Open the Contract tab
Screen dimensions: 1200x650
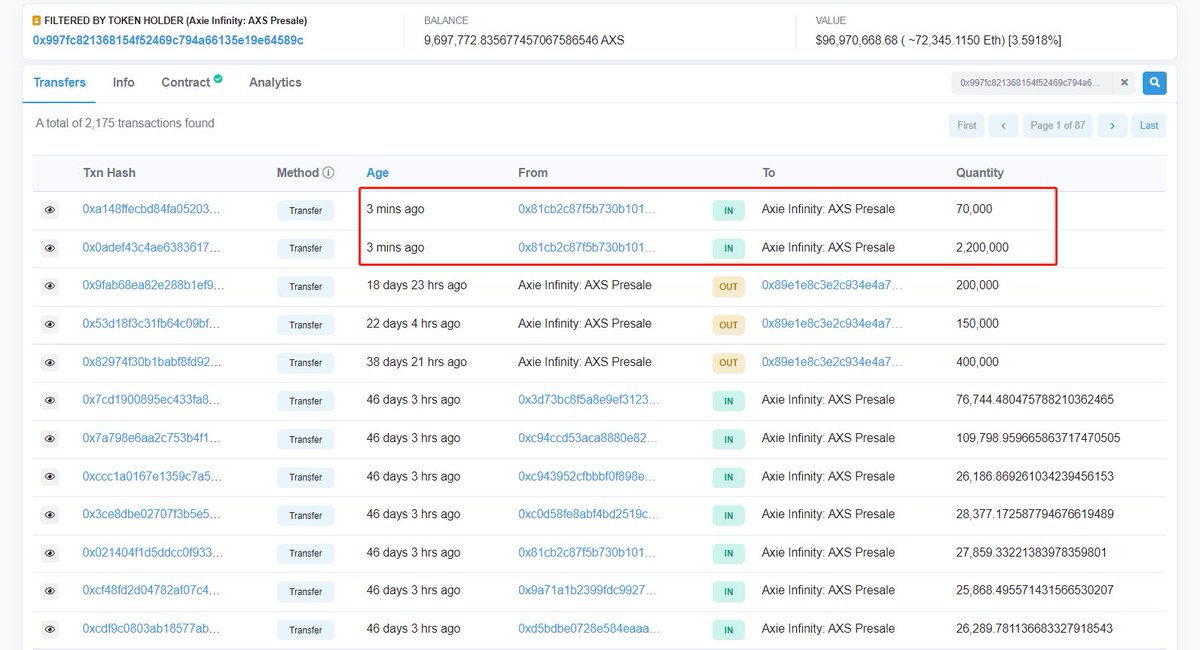[191, 82]
